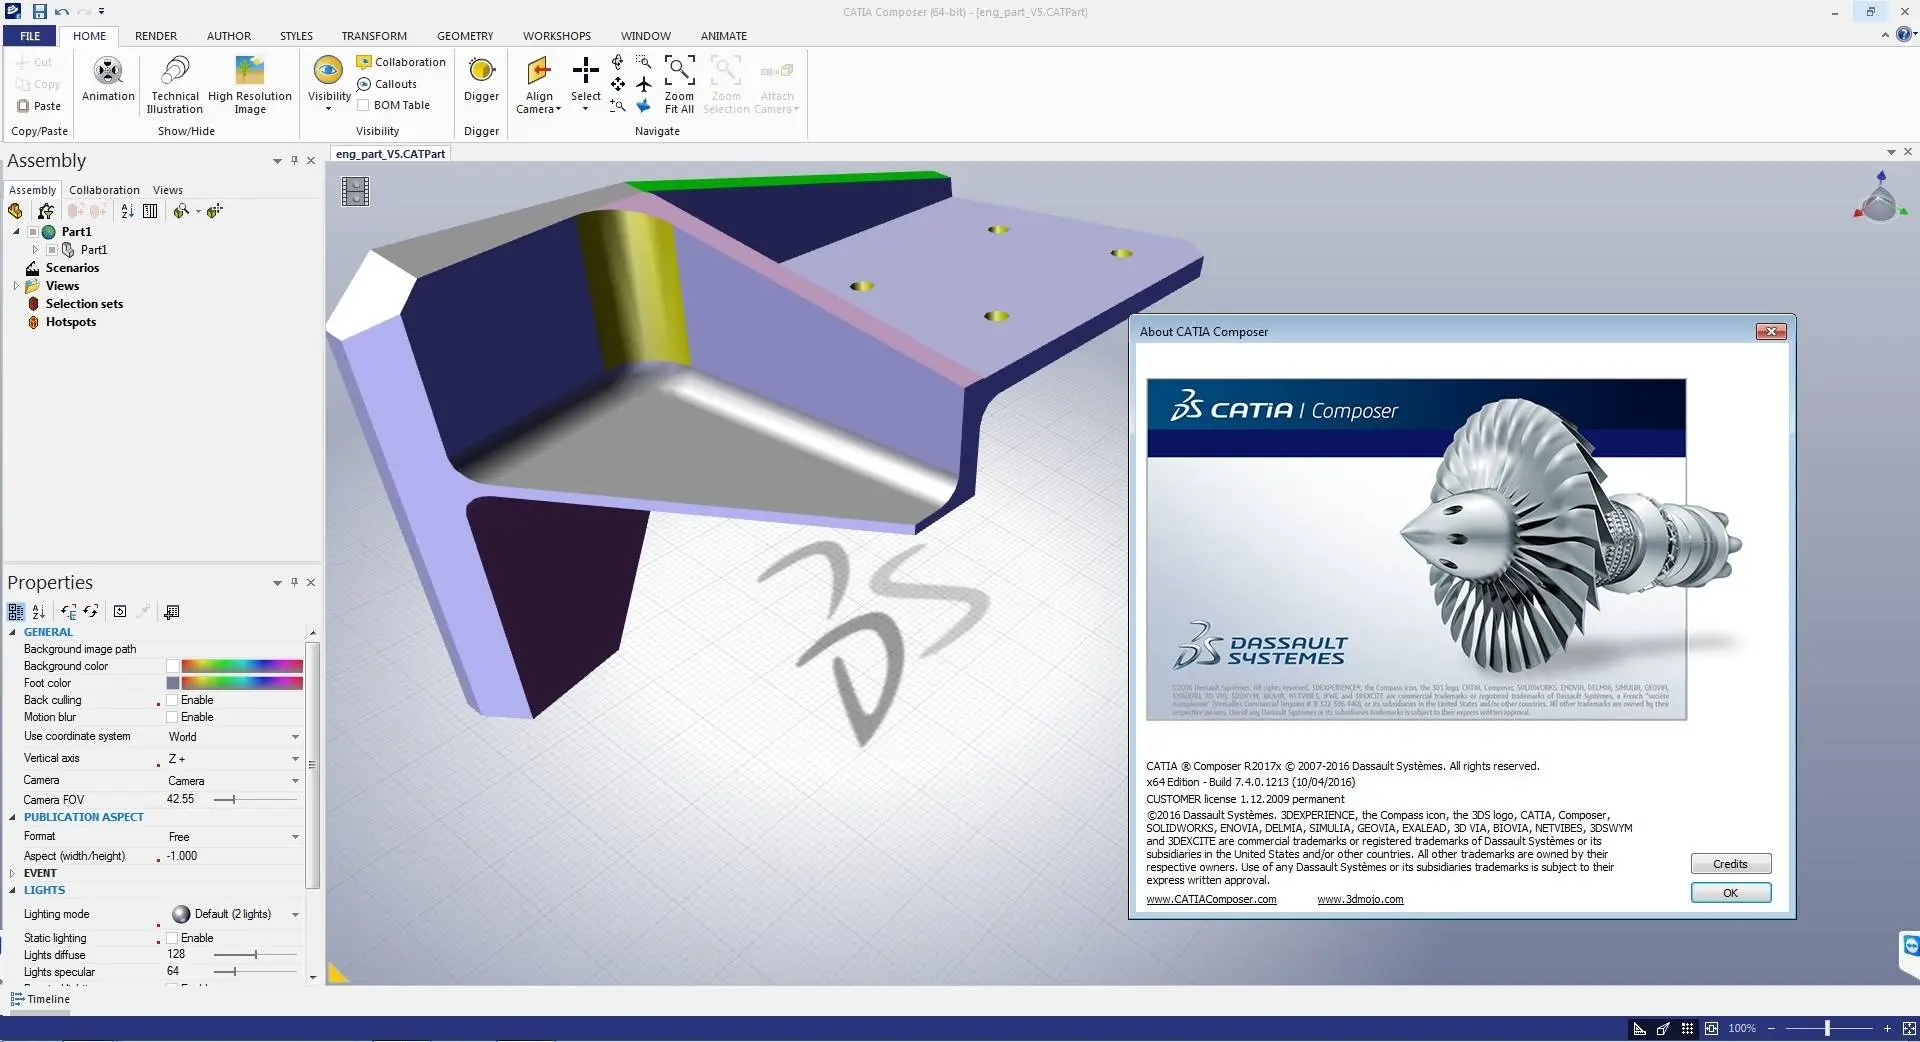Click the ruler triangle icon in status bar

[x=1639, y=1028]
